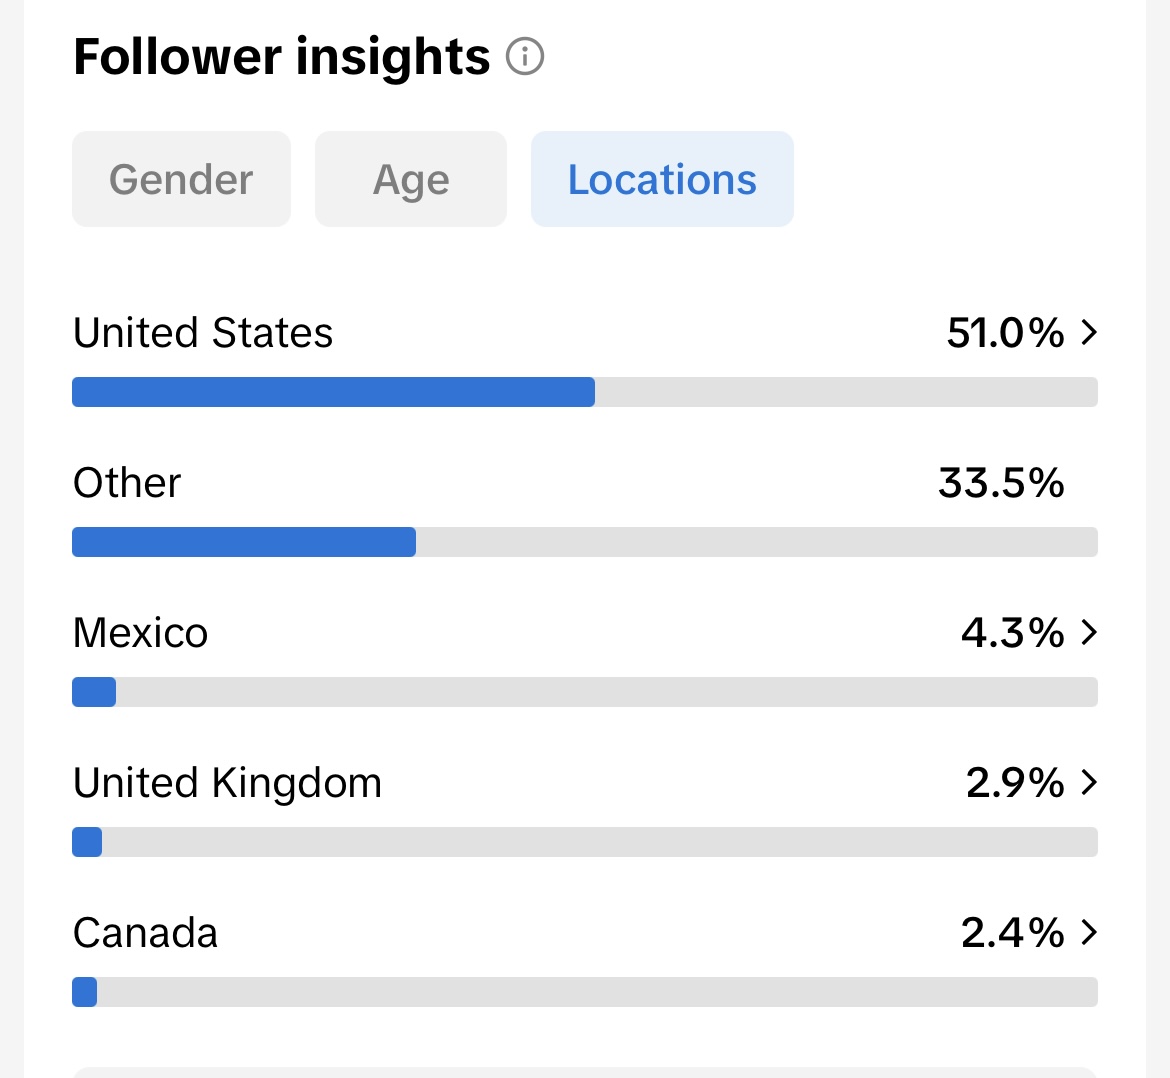Expand United Kingdom chevron arrow
1170x1078 pixels.
pyautogui.click(x=1089, y=783)
